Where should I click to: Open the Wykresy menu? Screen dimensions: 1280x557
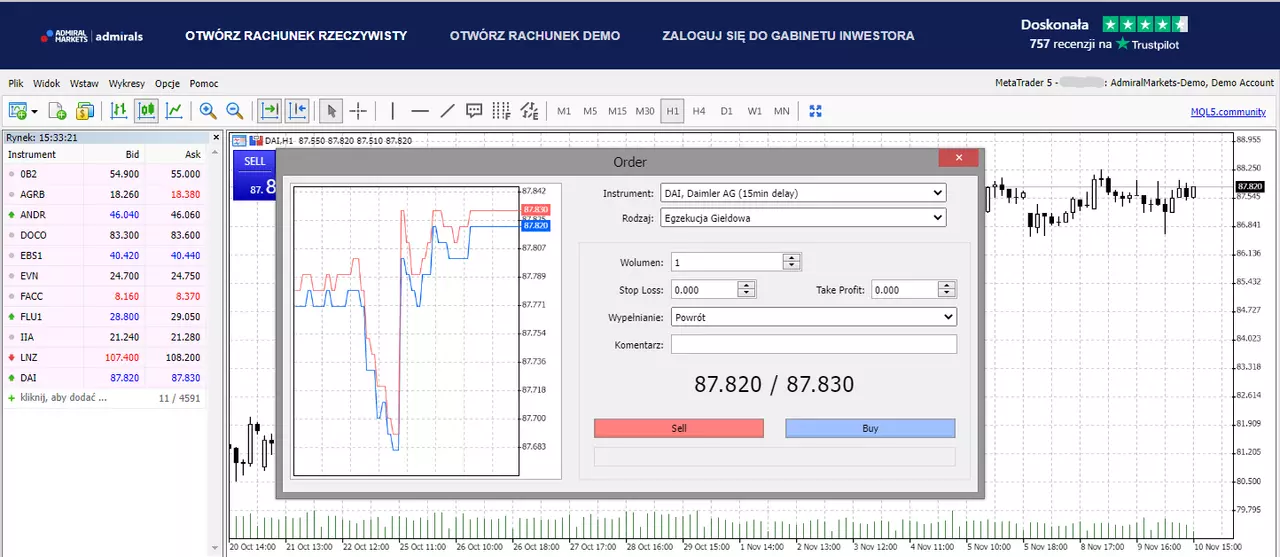point(127,83)
